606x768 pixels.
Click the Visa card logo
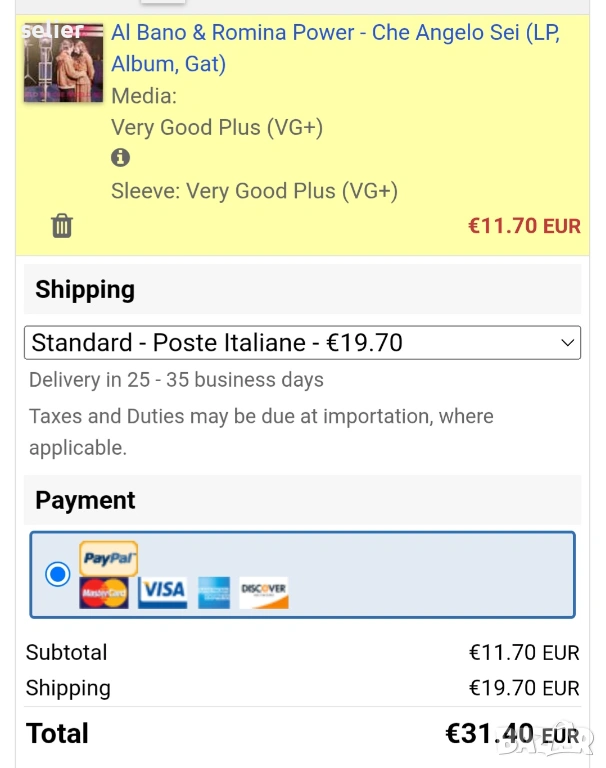click(x=162, y=592)
